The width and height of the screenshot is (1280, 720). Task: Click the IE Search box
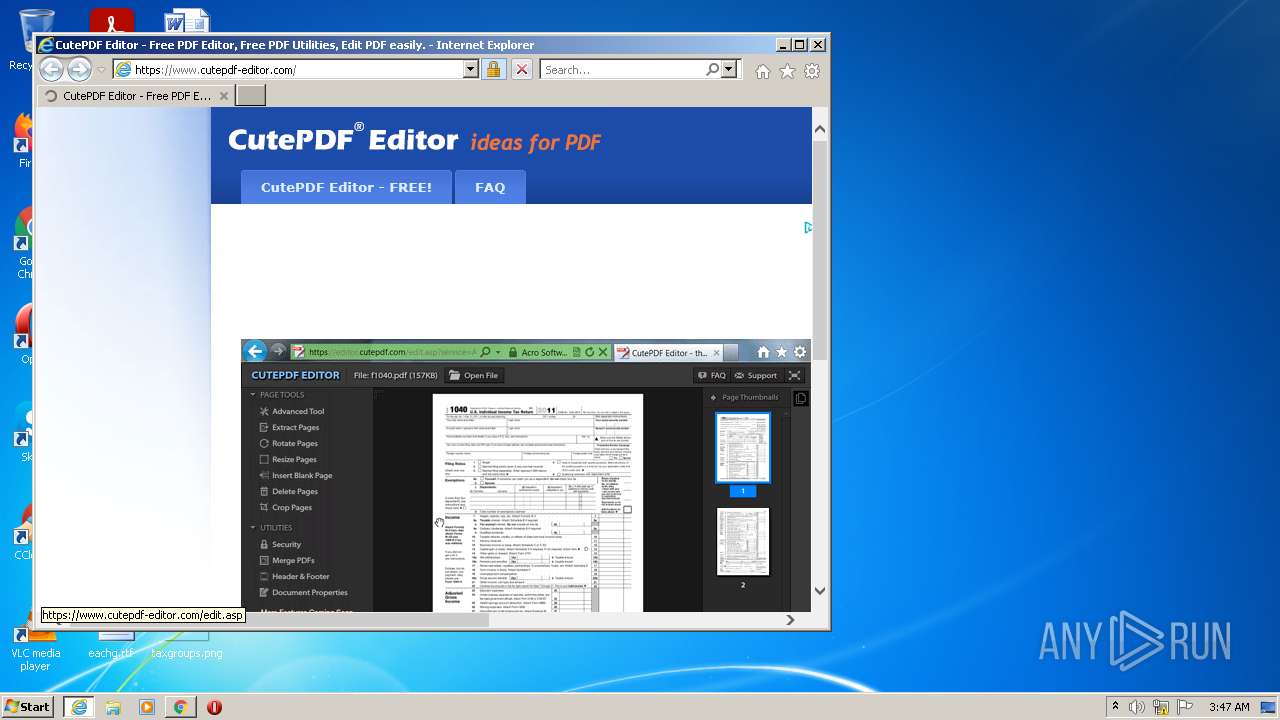click(622, 70)
